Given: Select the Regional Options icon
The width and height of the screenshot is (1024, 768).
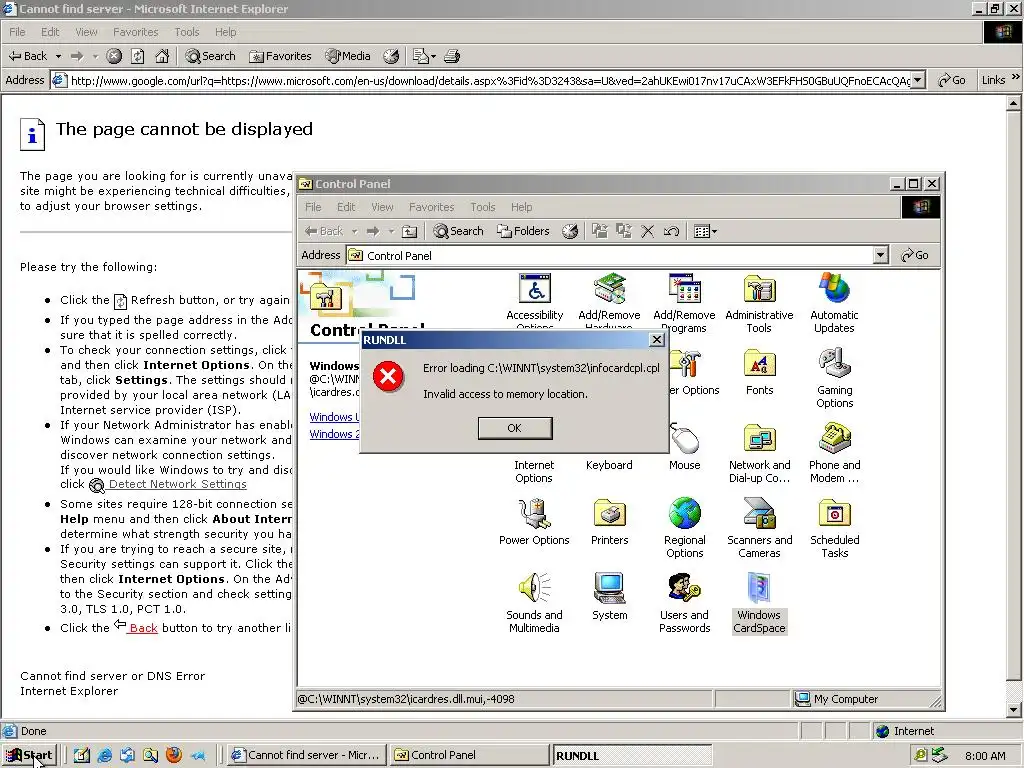Looking at the screenshot, I should pos(684,528).
